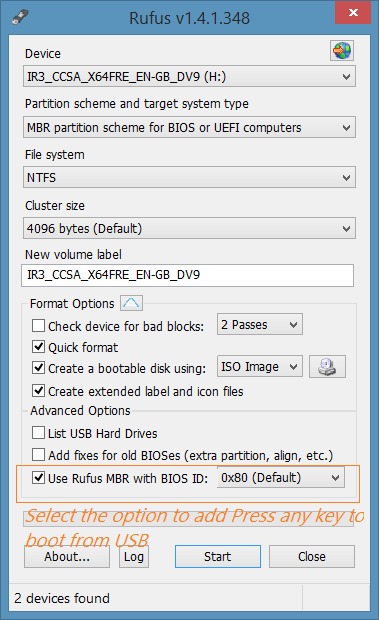Open the 2 Passes dropdown
379x620 pixels.
click(x=260, y=325)
